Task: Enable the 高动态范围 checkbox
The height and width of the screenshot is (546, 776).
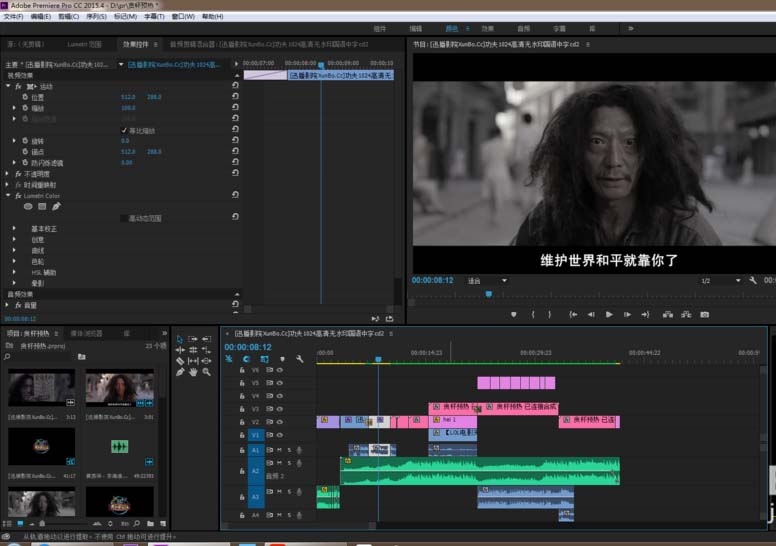Action: click(x=124, y=217)
